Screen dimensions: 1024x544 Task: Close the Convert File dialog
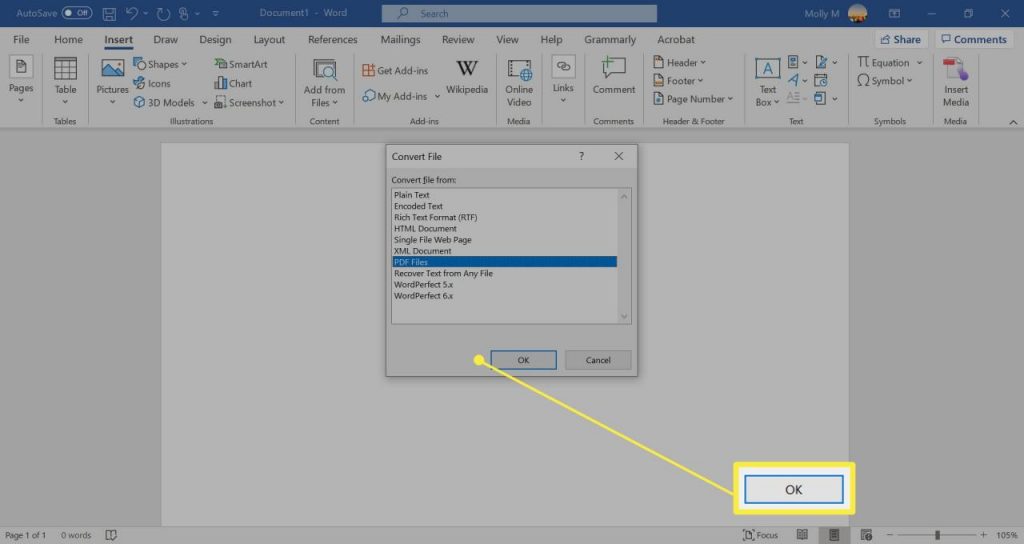pyautogui.click(x=618, y=156)
